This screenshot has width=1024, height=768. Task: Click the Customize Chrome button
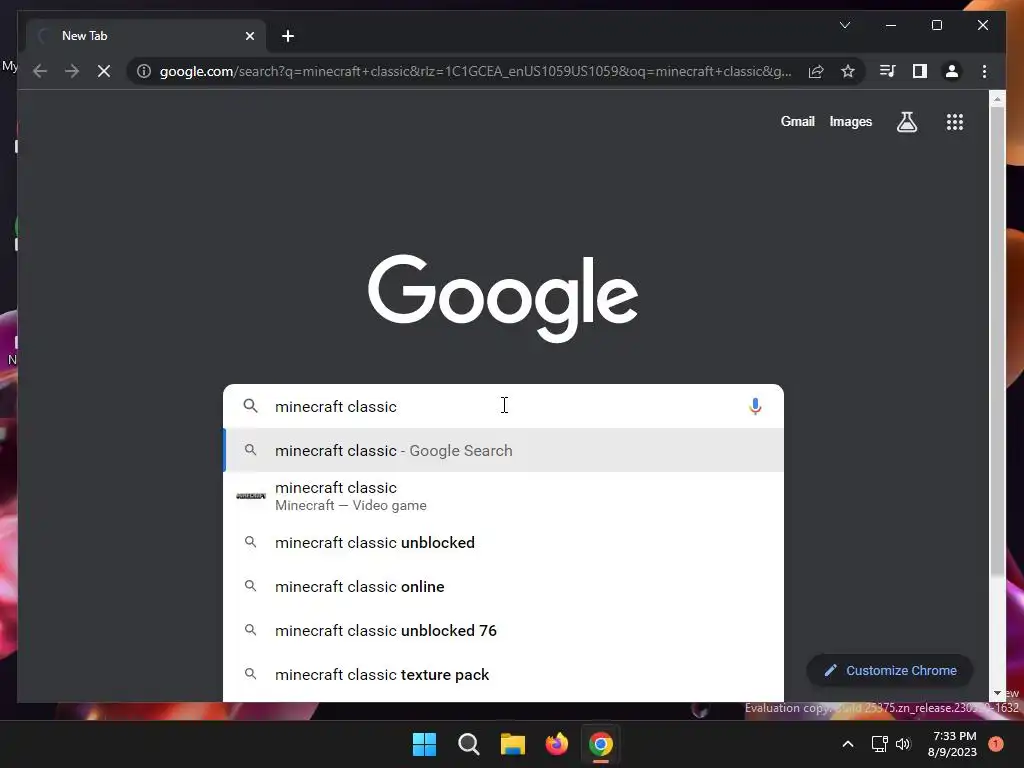(889, 671)
